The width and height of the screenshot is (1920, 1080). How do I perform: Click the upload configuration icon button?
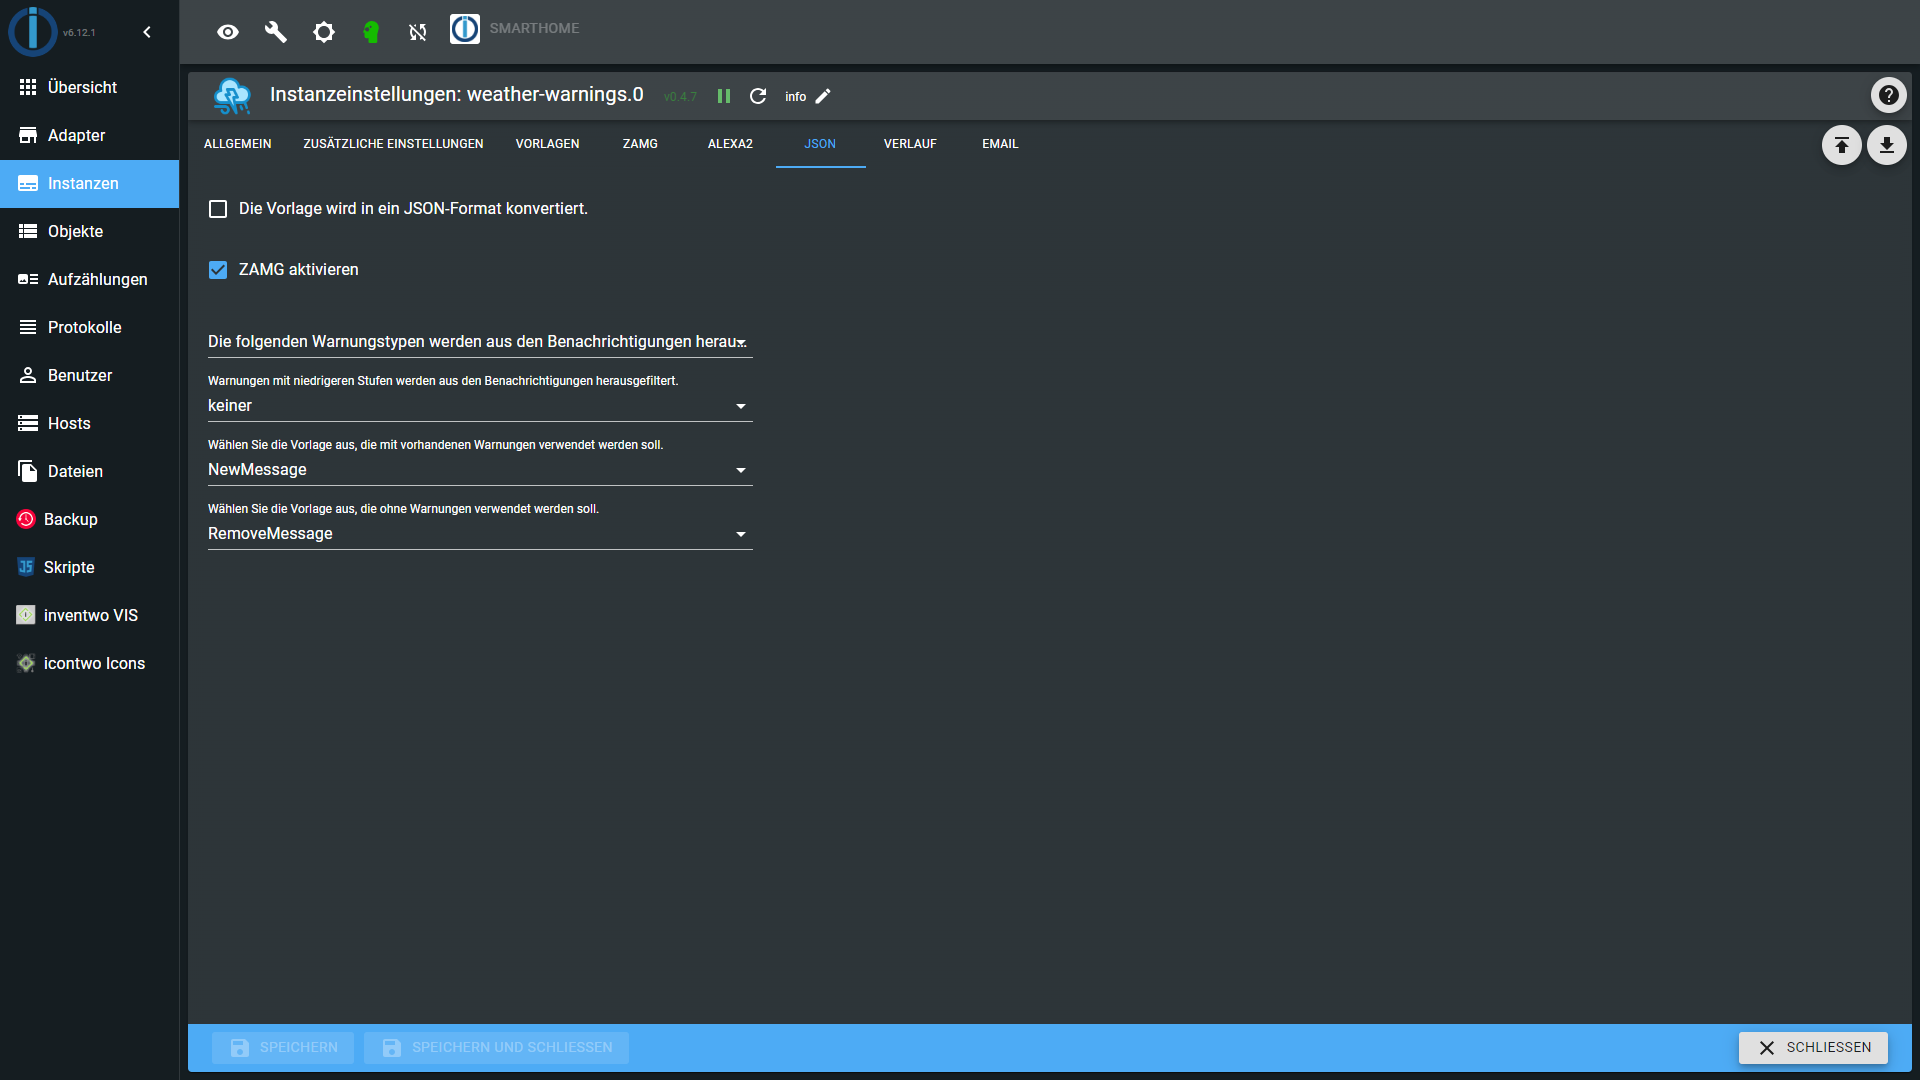(1841, 145)
